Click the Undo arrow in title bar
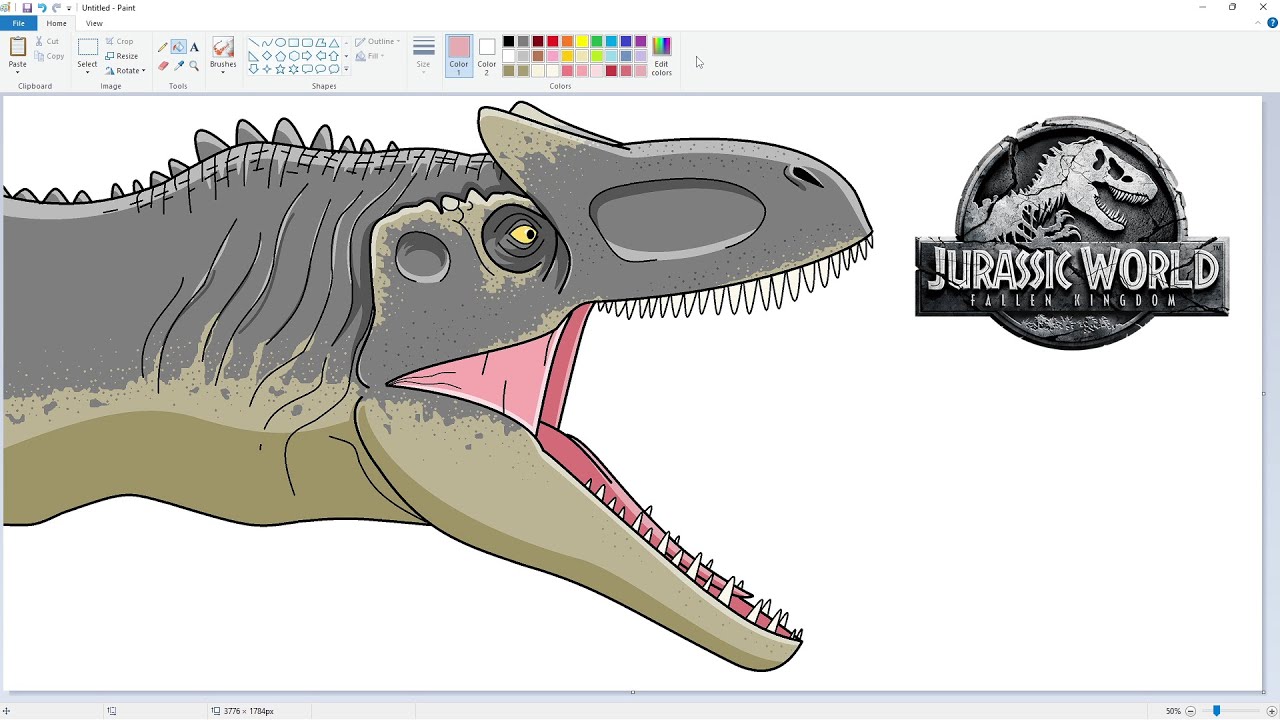The image size is (1280, 720). 42,8
